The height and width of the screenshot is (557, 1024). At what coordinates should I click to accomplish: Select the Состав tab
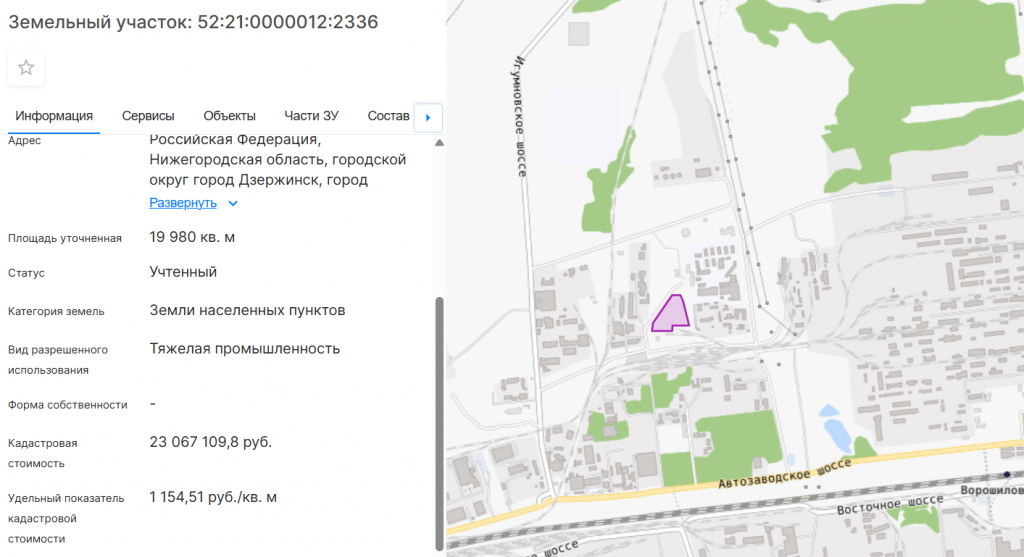(x=388, y=116)
